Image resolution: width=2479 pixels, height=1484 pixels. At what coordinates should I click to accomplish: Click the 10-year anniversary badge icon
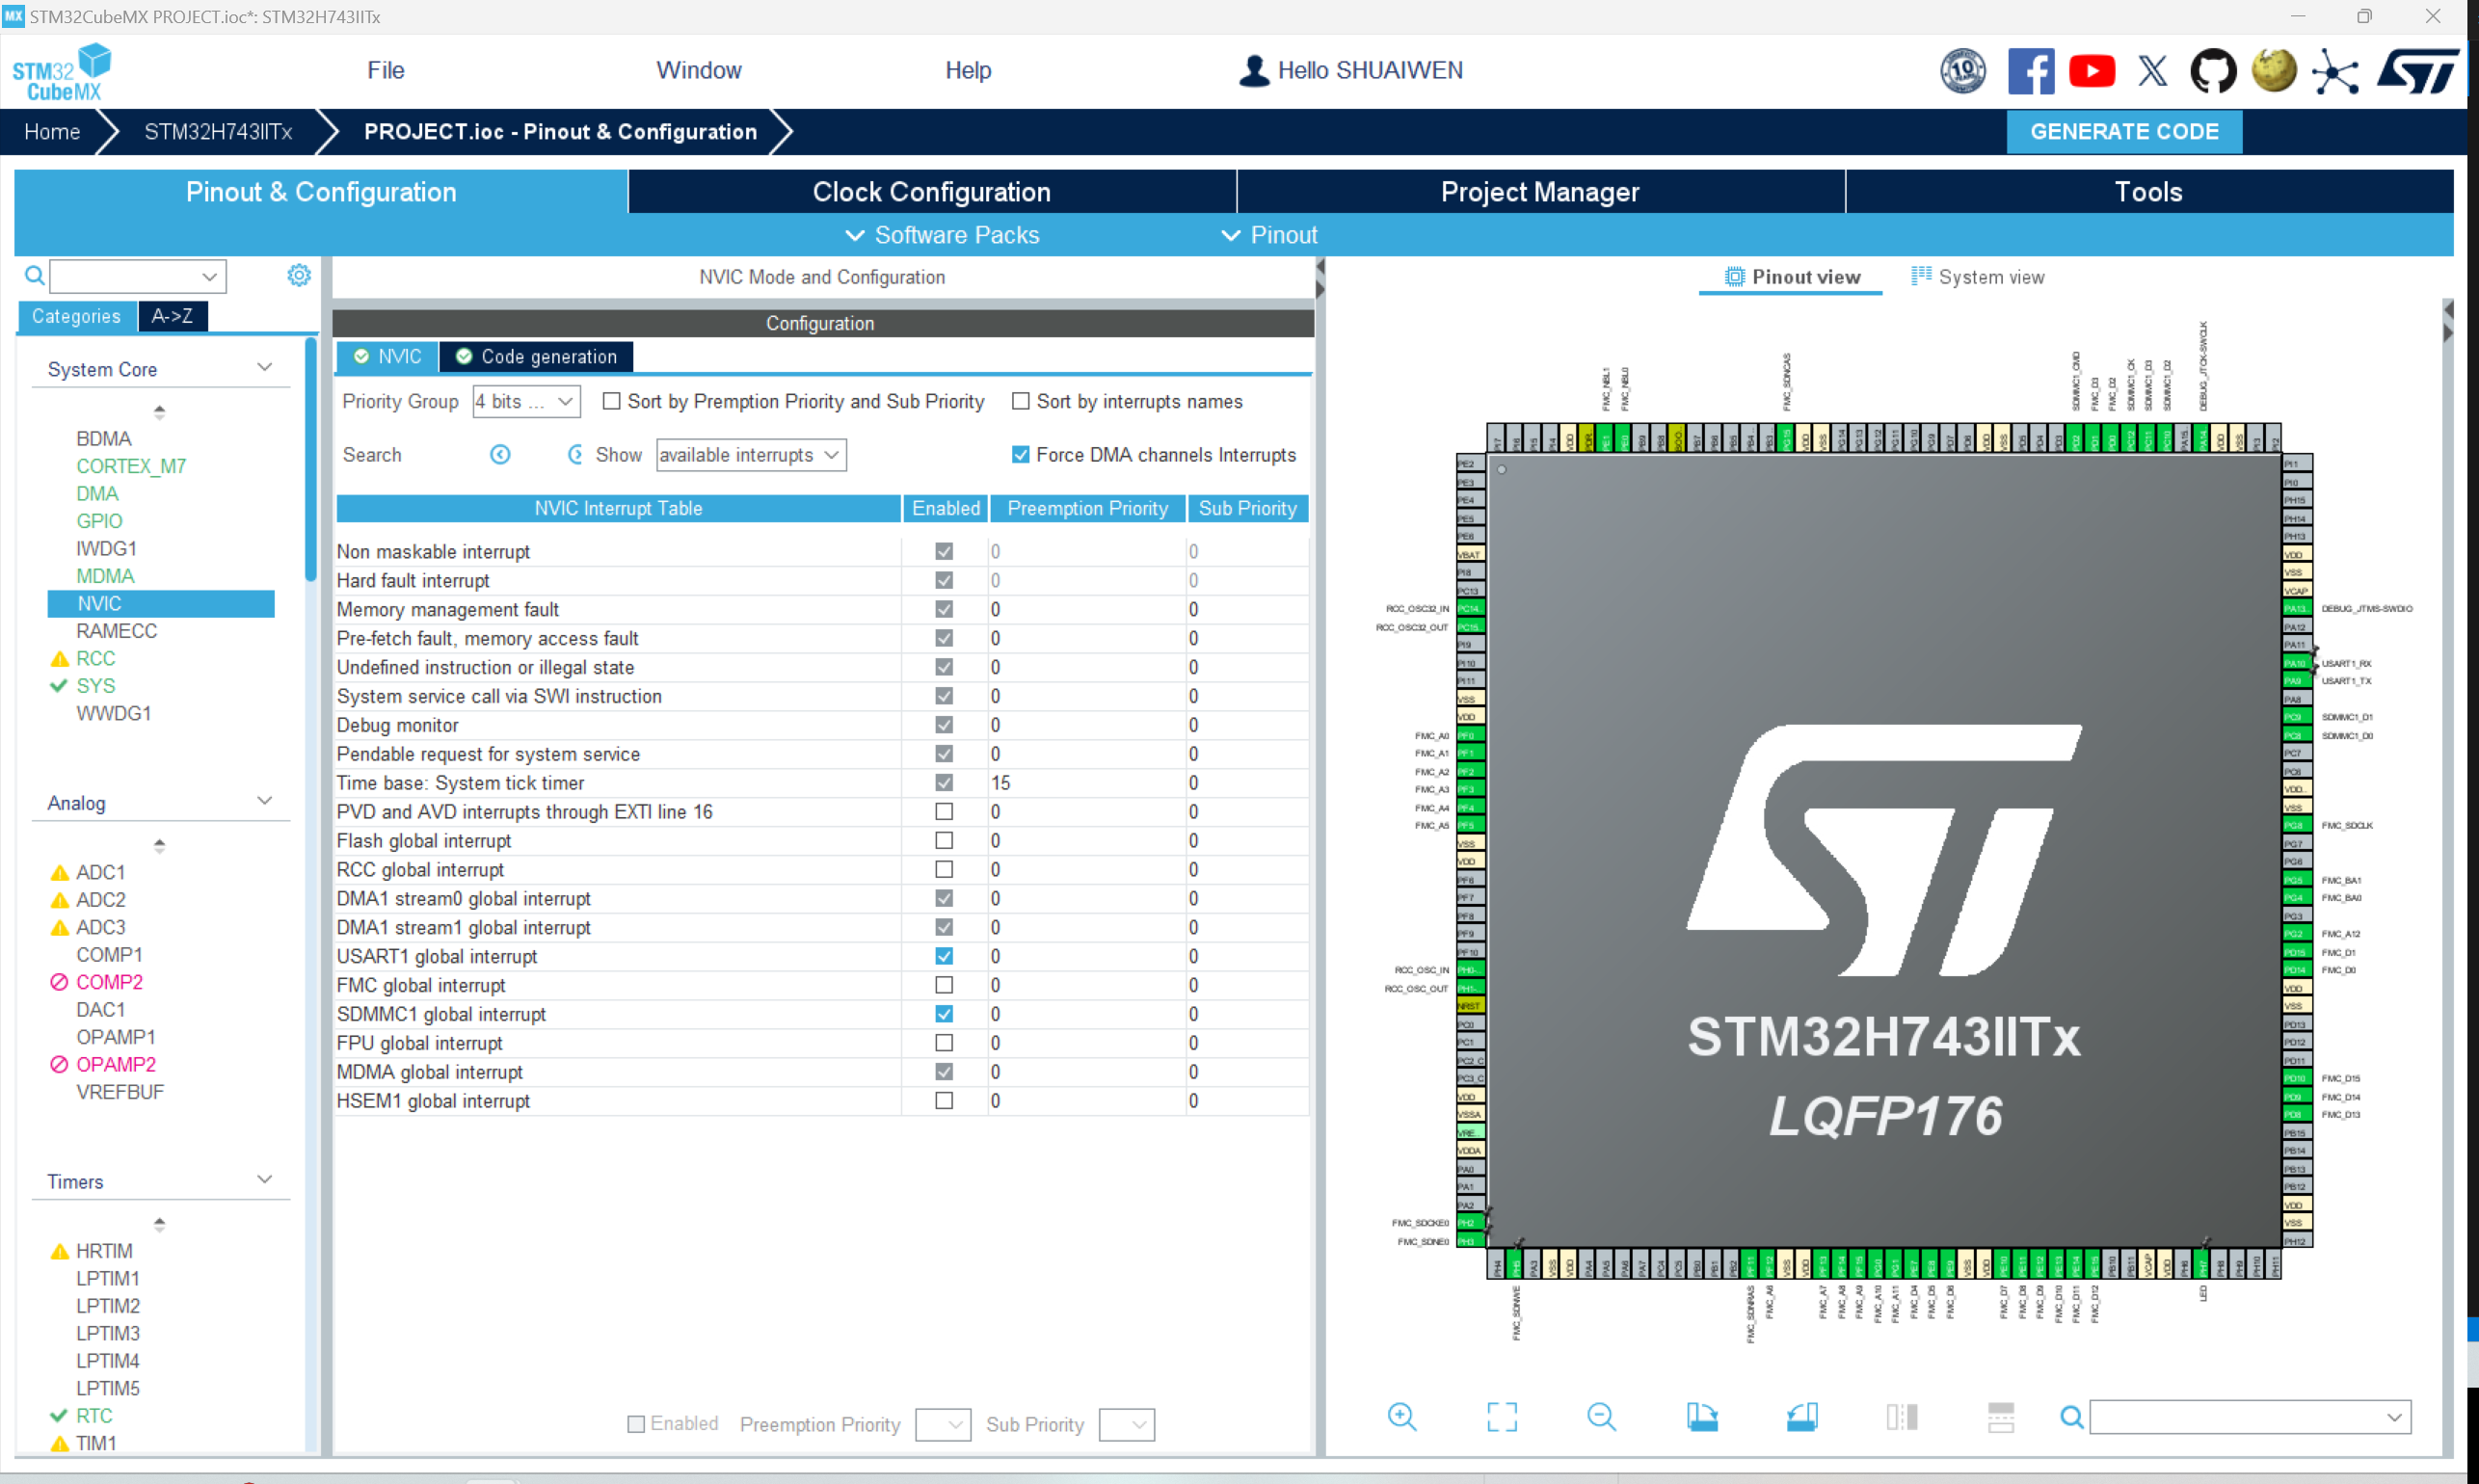(1962, 71)
